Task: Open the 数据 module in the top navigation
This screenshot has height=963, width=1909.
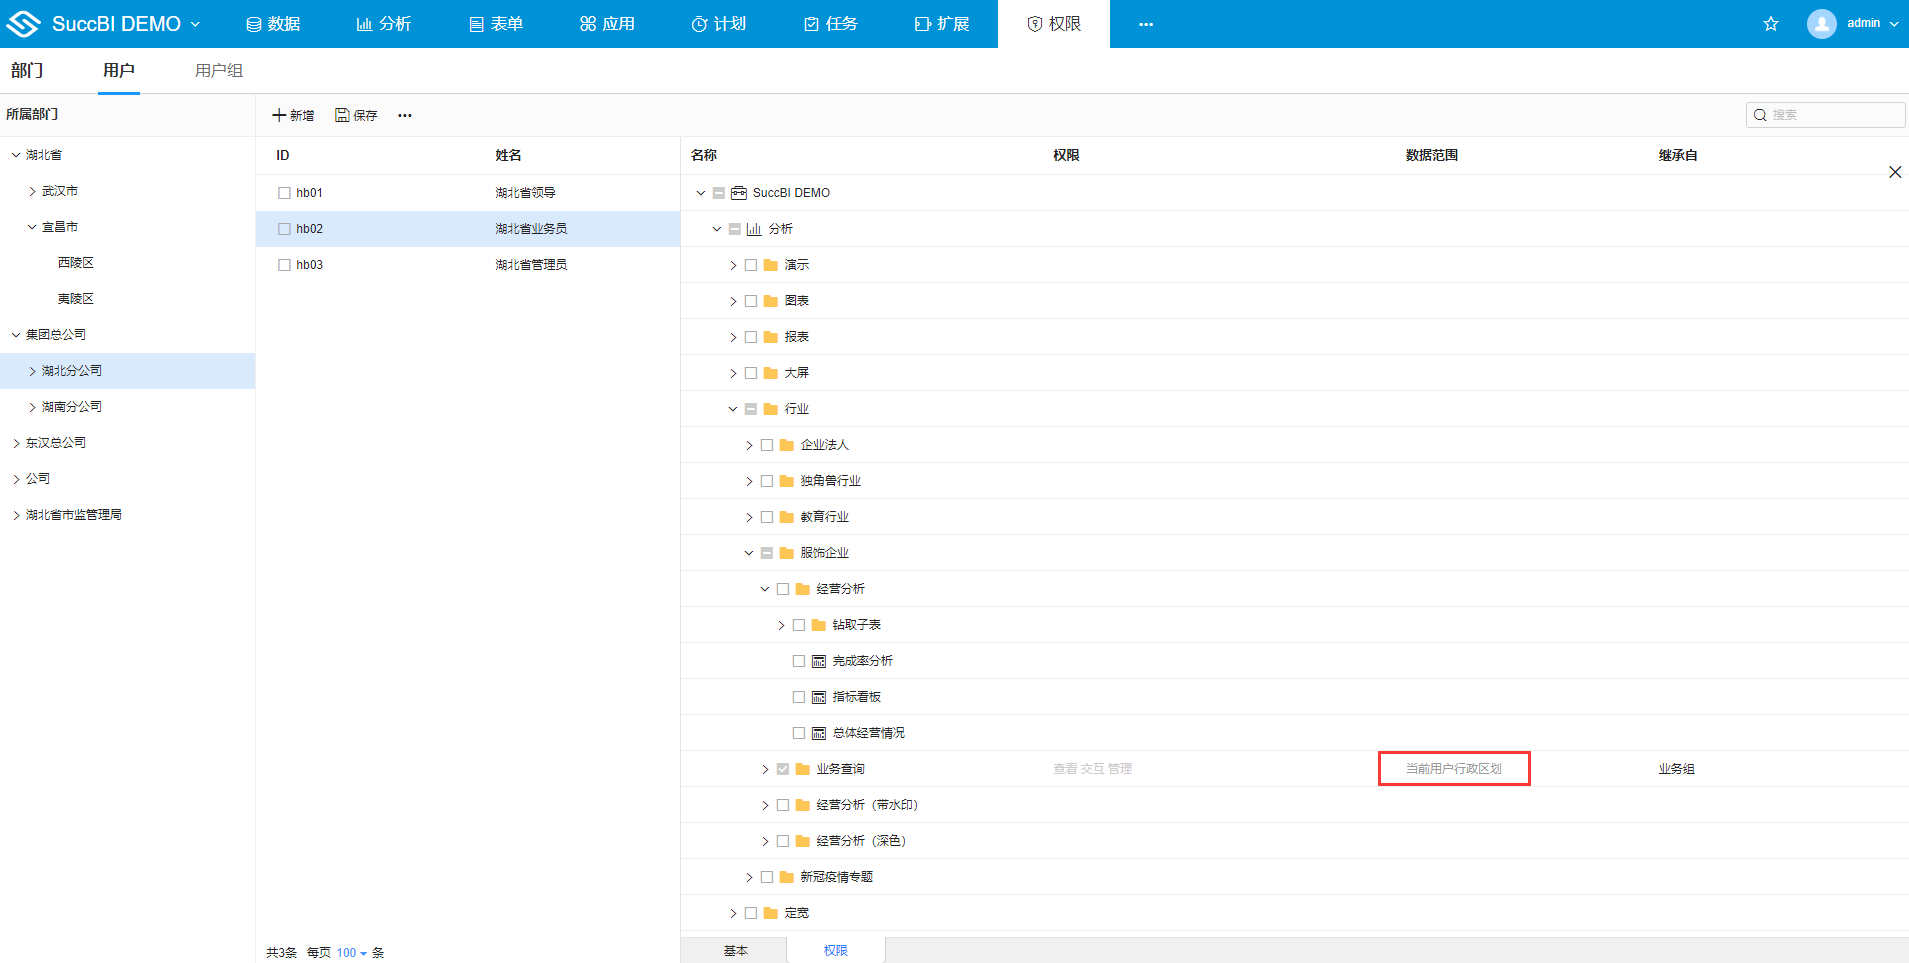Action: point(273,23)
